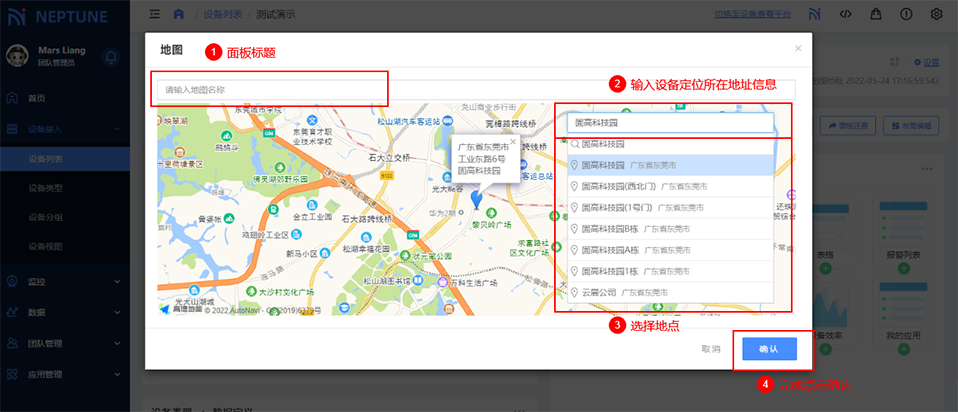Click 佛灵湖郊野乐园 park marker on map

click(x=279, y=167)
